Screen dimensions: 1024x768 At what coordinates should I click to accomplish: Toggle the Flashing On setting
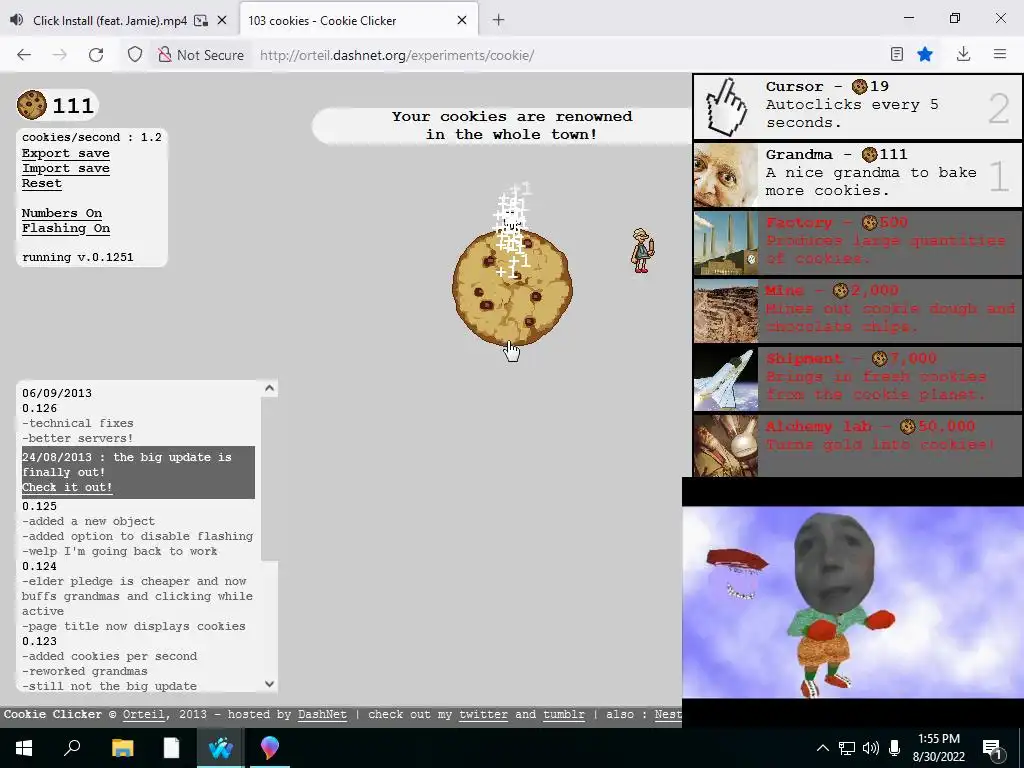pos(66,228)
